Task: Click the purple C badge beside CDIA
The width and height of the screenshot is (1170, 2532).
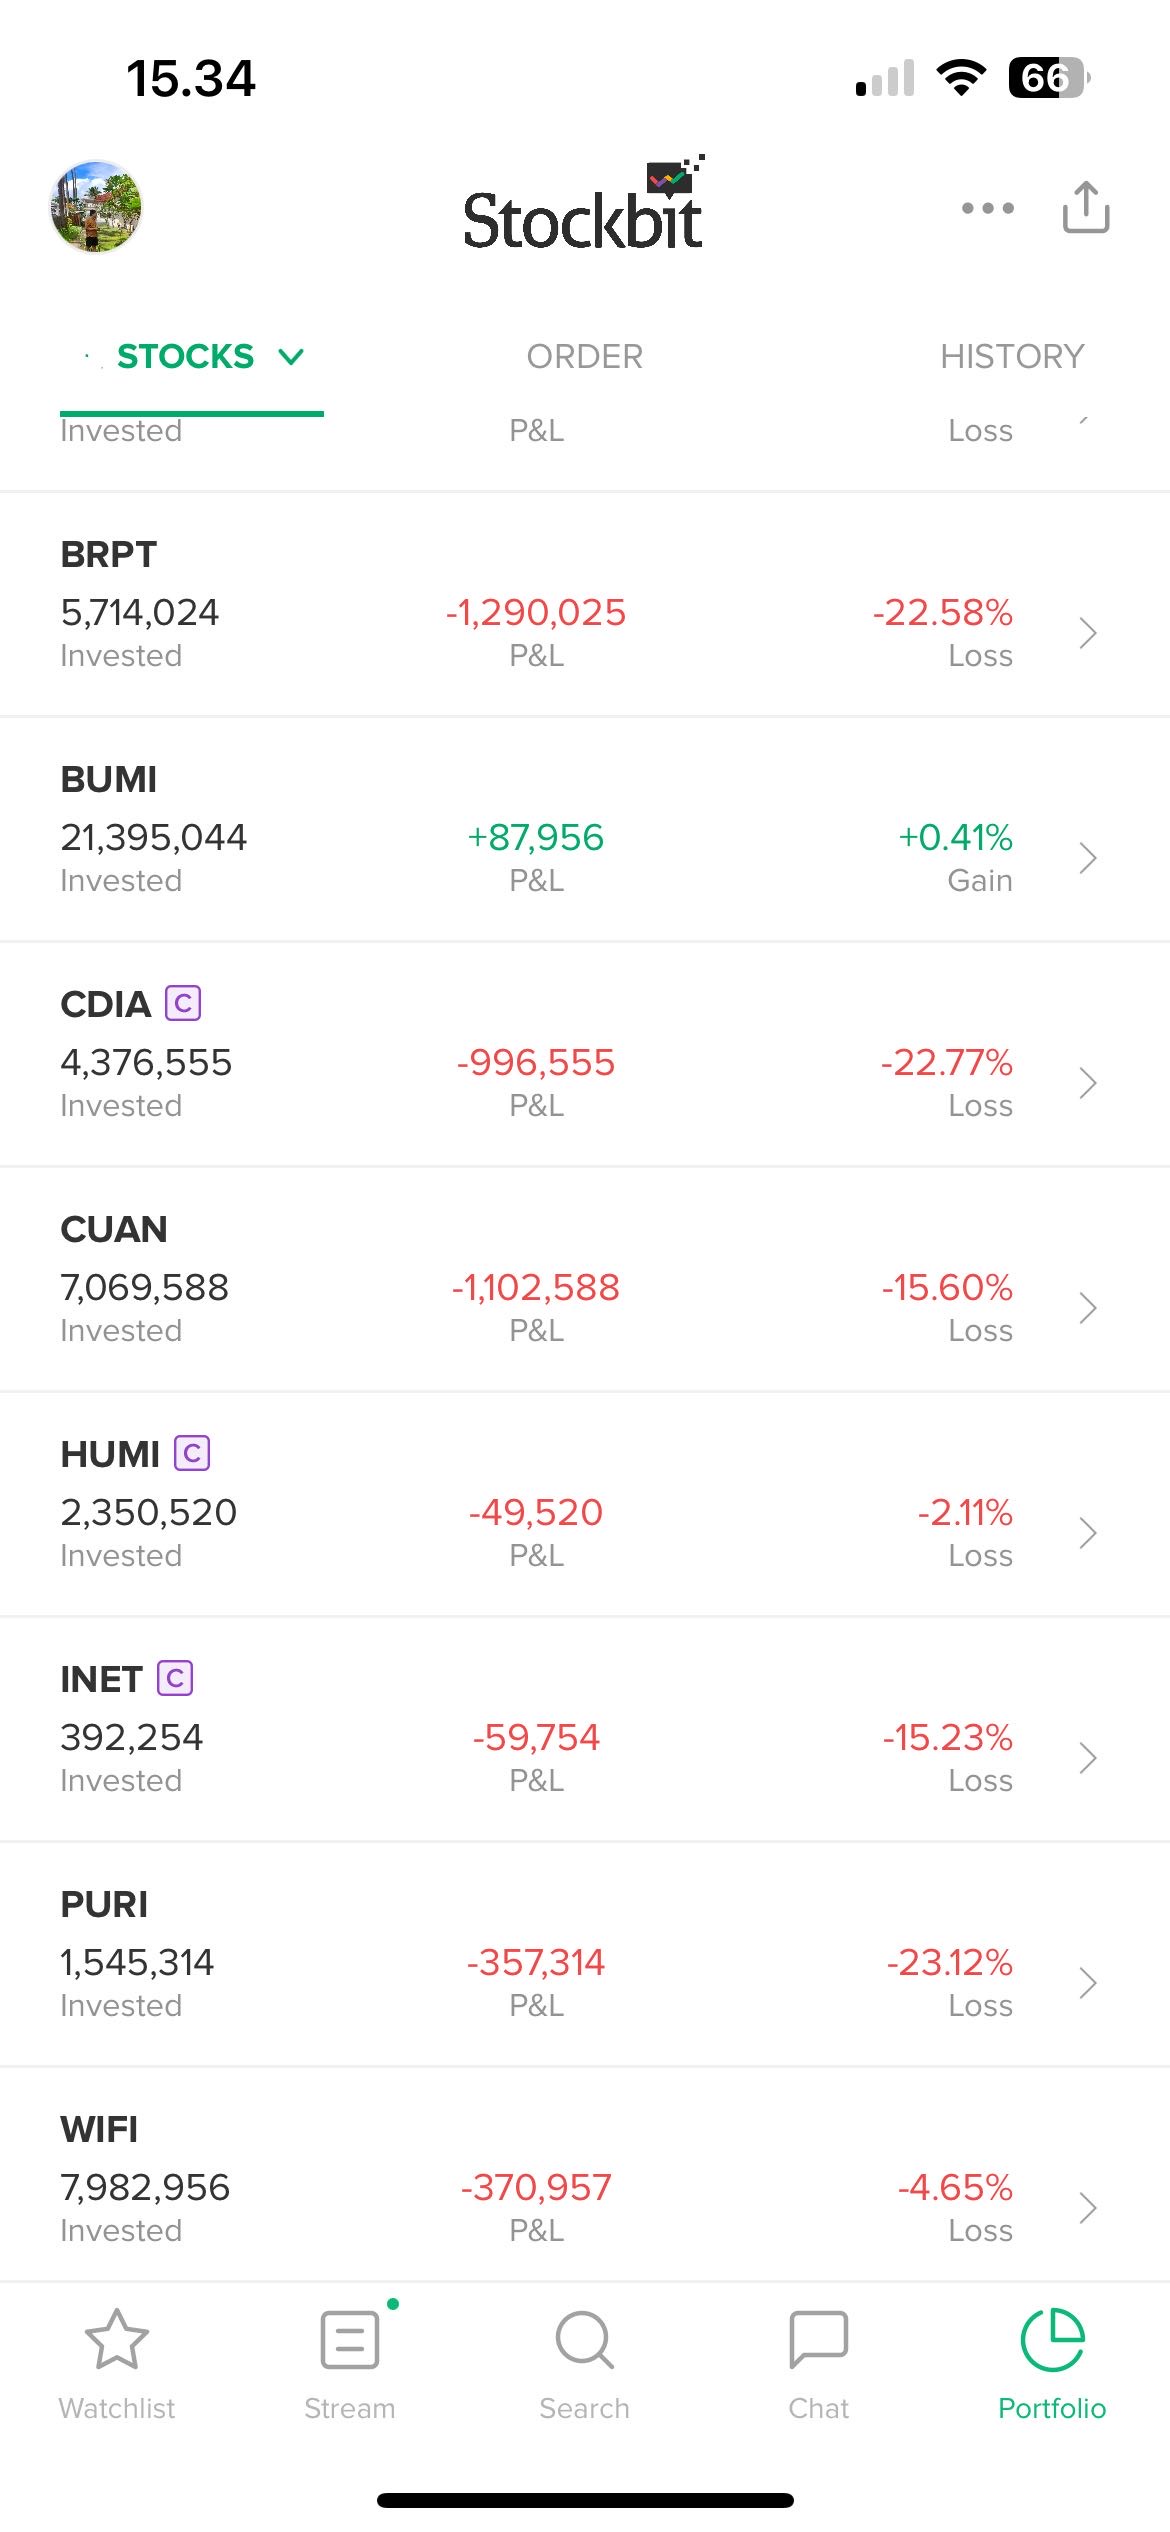Action: click(x=183, y=1003)
